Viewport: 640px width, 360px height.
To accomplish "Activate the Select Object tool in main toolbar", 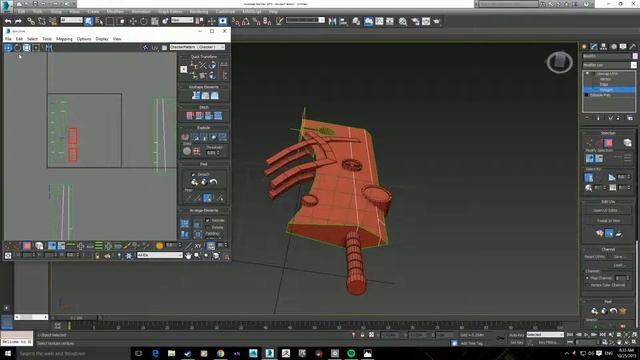I will point(89,21).
